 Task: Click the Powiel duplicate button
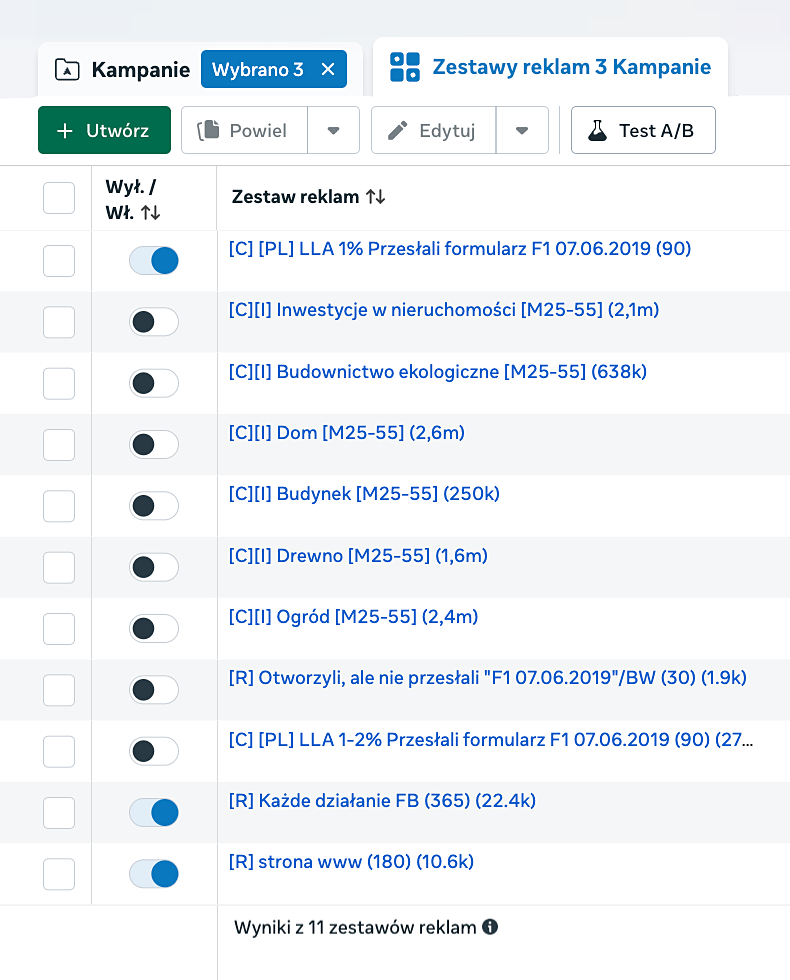244,130
